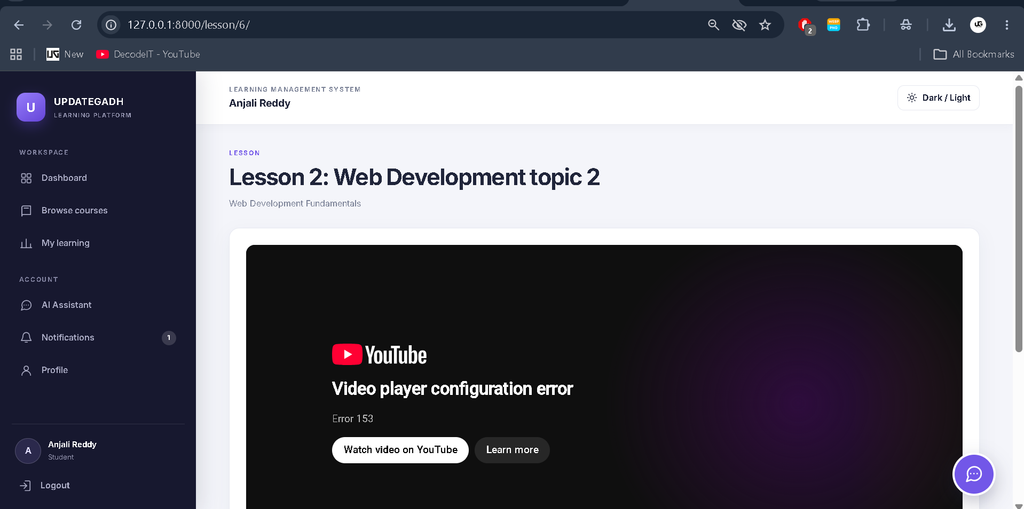Open the browser profile avatar

coord(978,25)
